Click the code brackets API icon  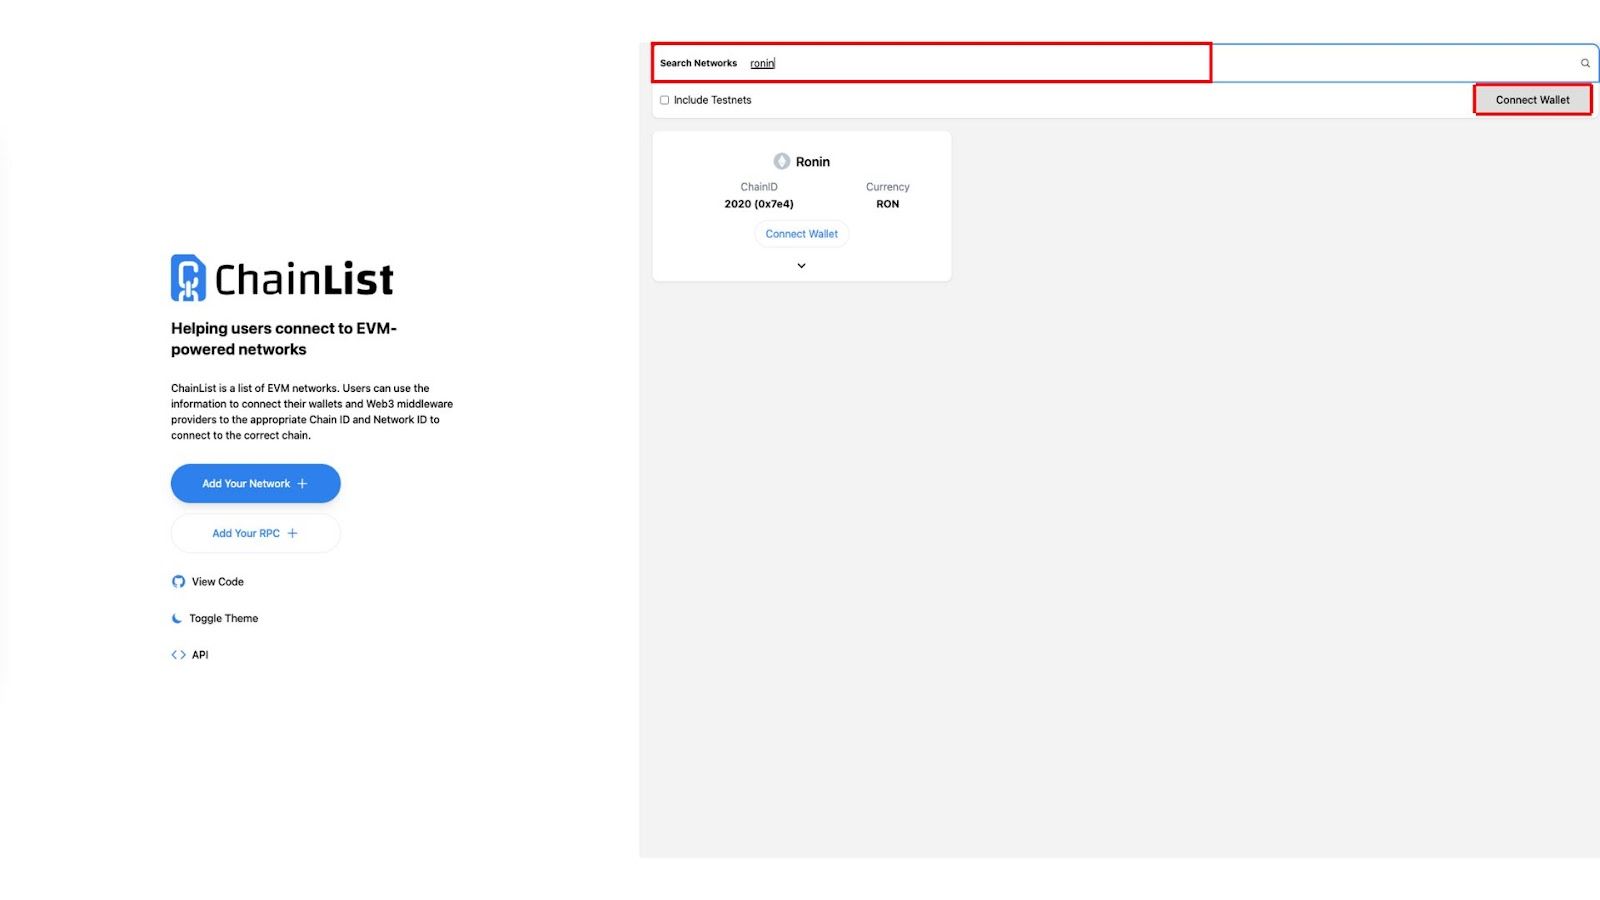(x=178, y=655)
